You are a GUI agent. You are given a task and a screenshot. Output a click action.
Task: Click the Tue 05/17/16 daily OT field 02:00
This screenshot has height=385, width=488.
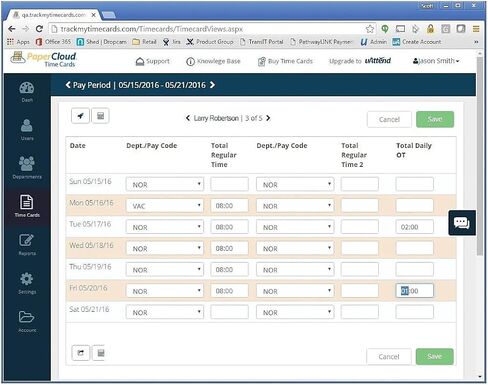415,227
